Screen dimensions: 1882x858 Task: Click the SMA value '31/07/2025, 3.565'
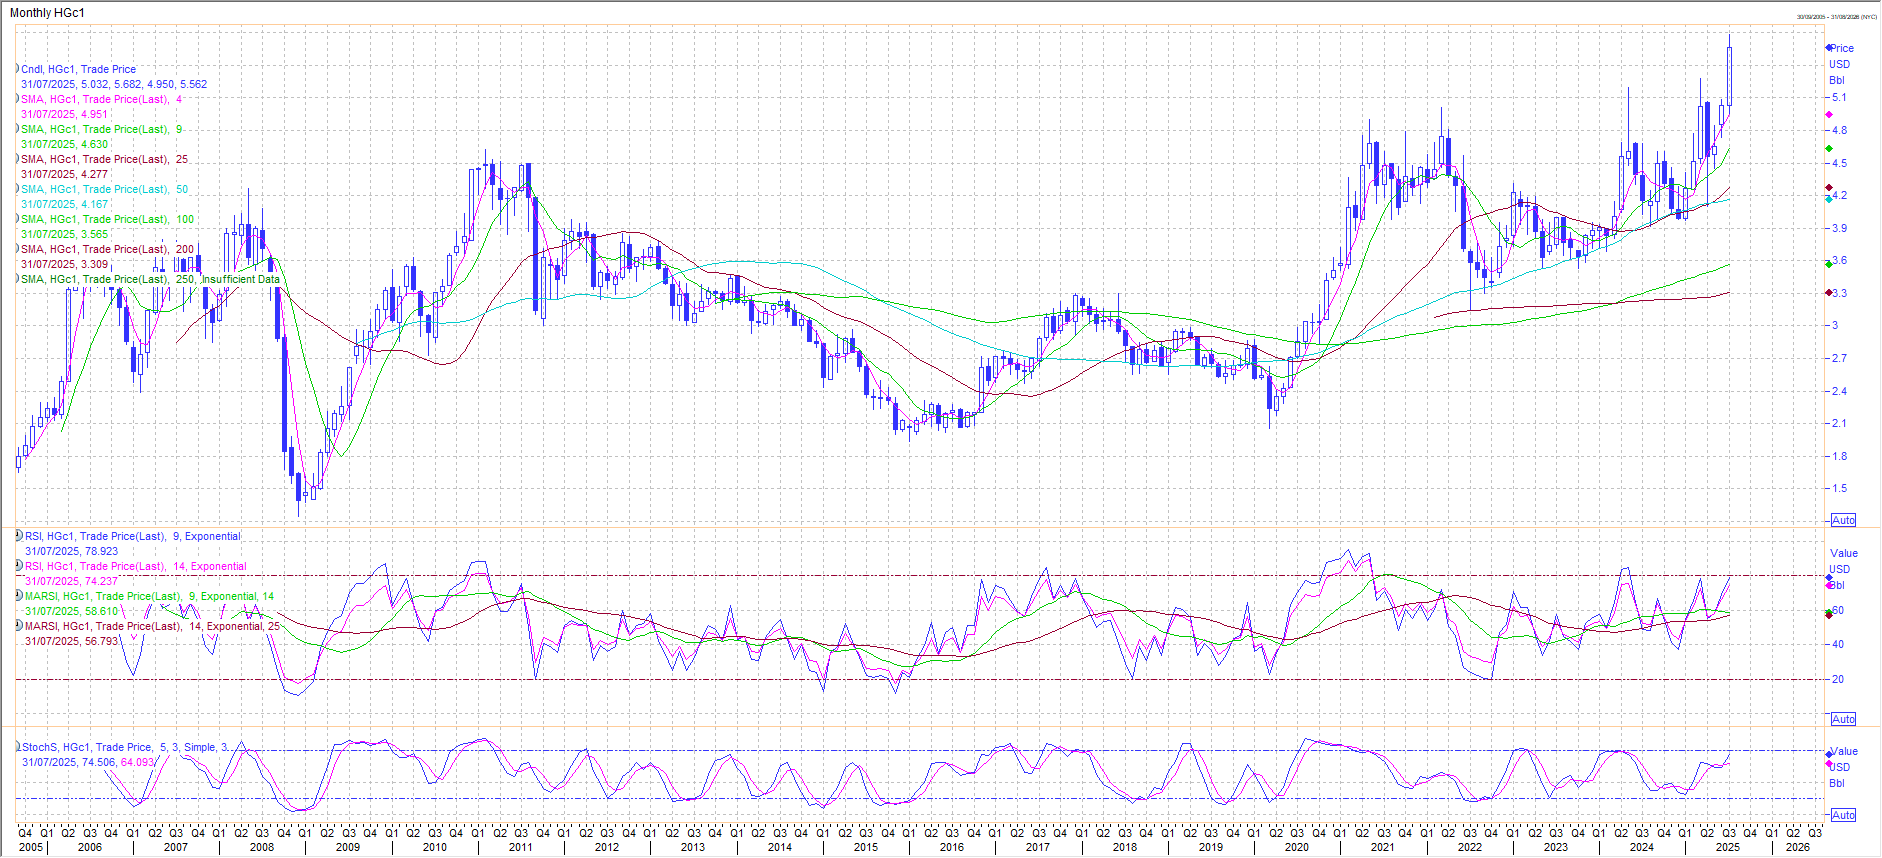(64, 234)
